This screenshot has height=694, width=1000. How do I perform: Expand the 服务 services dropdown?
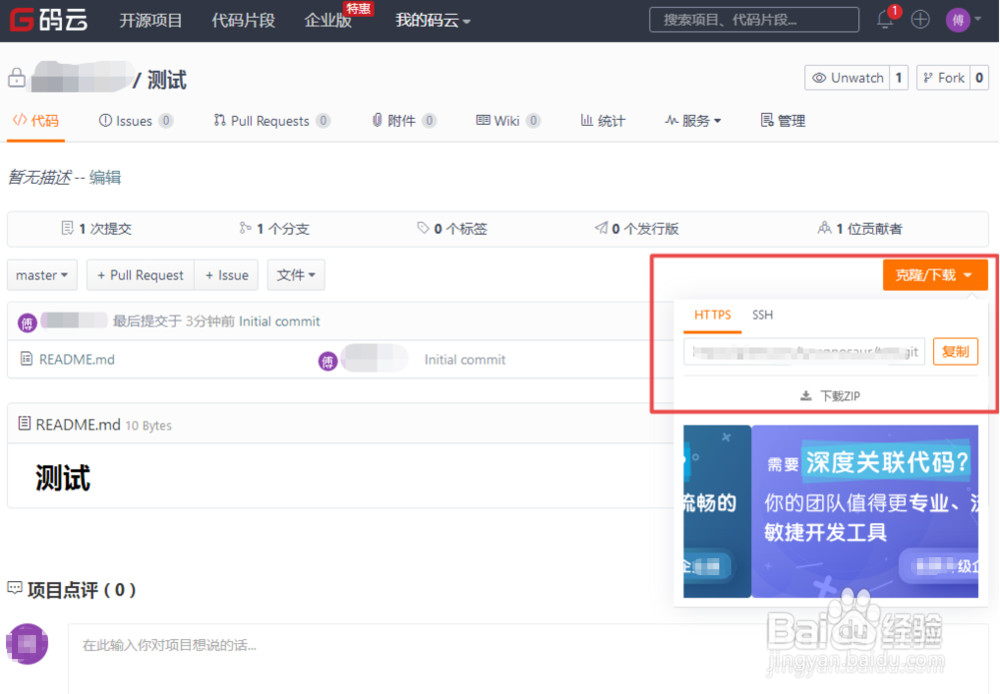[693, 120]
